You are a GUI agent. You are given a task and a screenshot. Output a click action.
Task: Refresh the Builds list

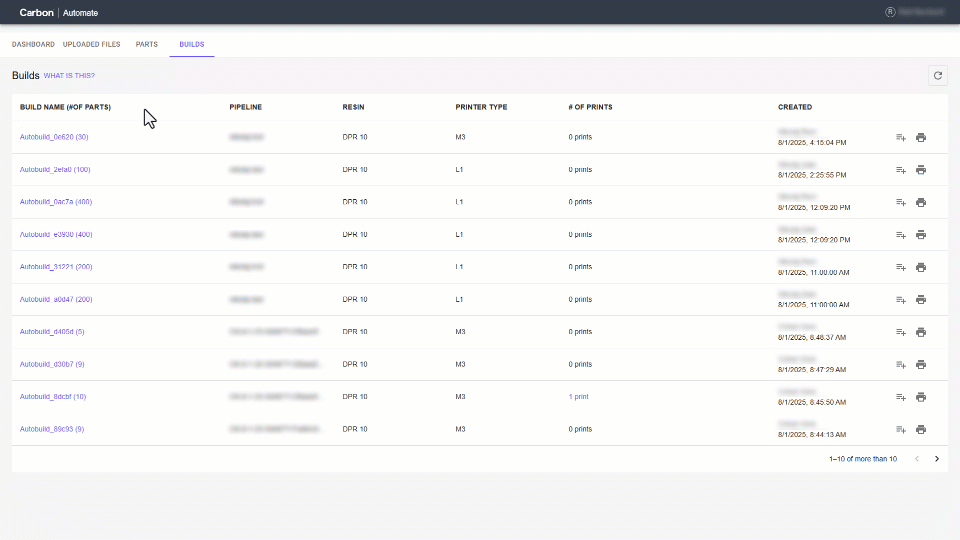tap(937, 76)
